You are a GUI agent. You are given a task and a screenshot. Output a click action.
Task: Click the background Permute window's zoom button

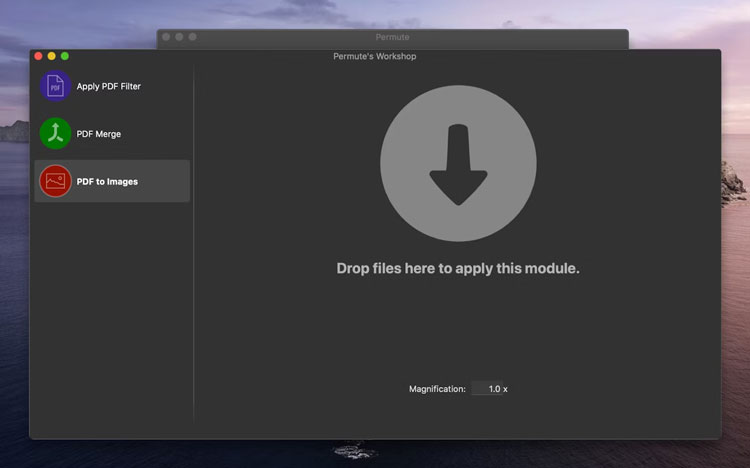(x=192, y=37)
